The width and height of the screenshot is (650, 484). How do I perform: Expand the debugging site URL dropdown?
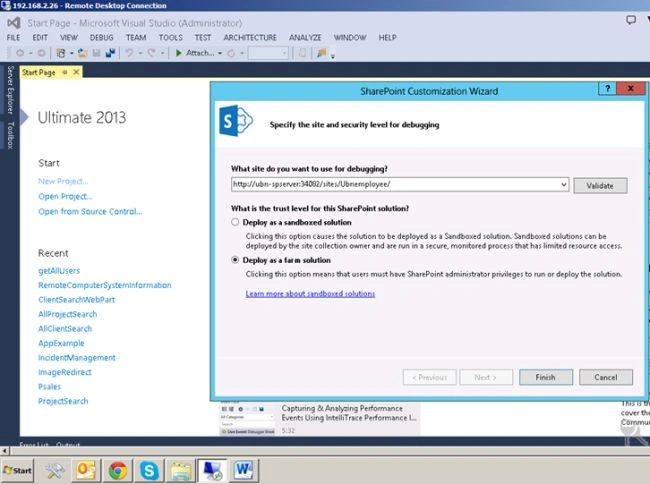coord(564,184)
